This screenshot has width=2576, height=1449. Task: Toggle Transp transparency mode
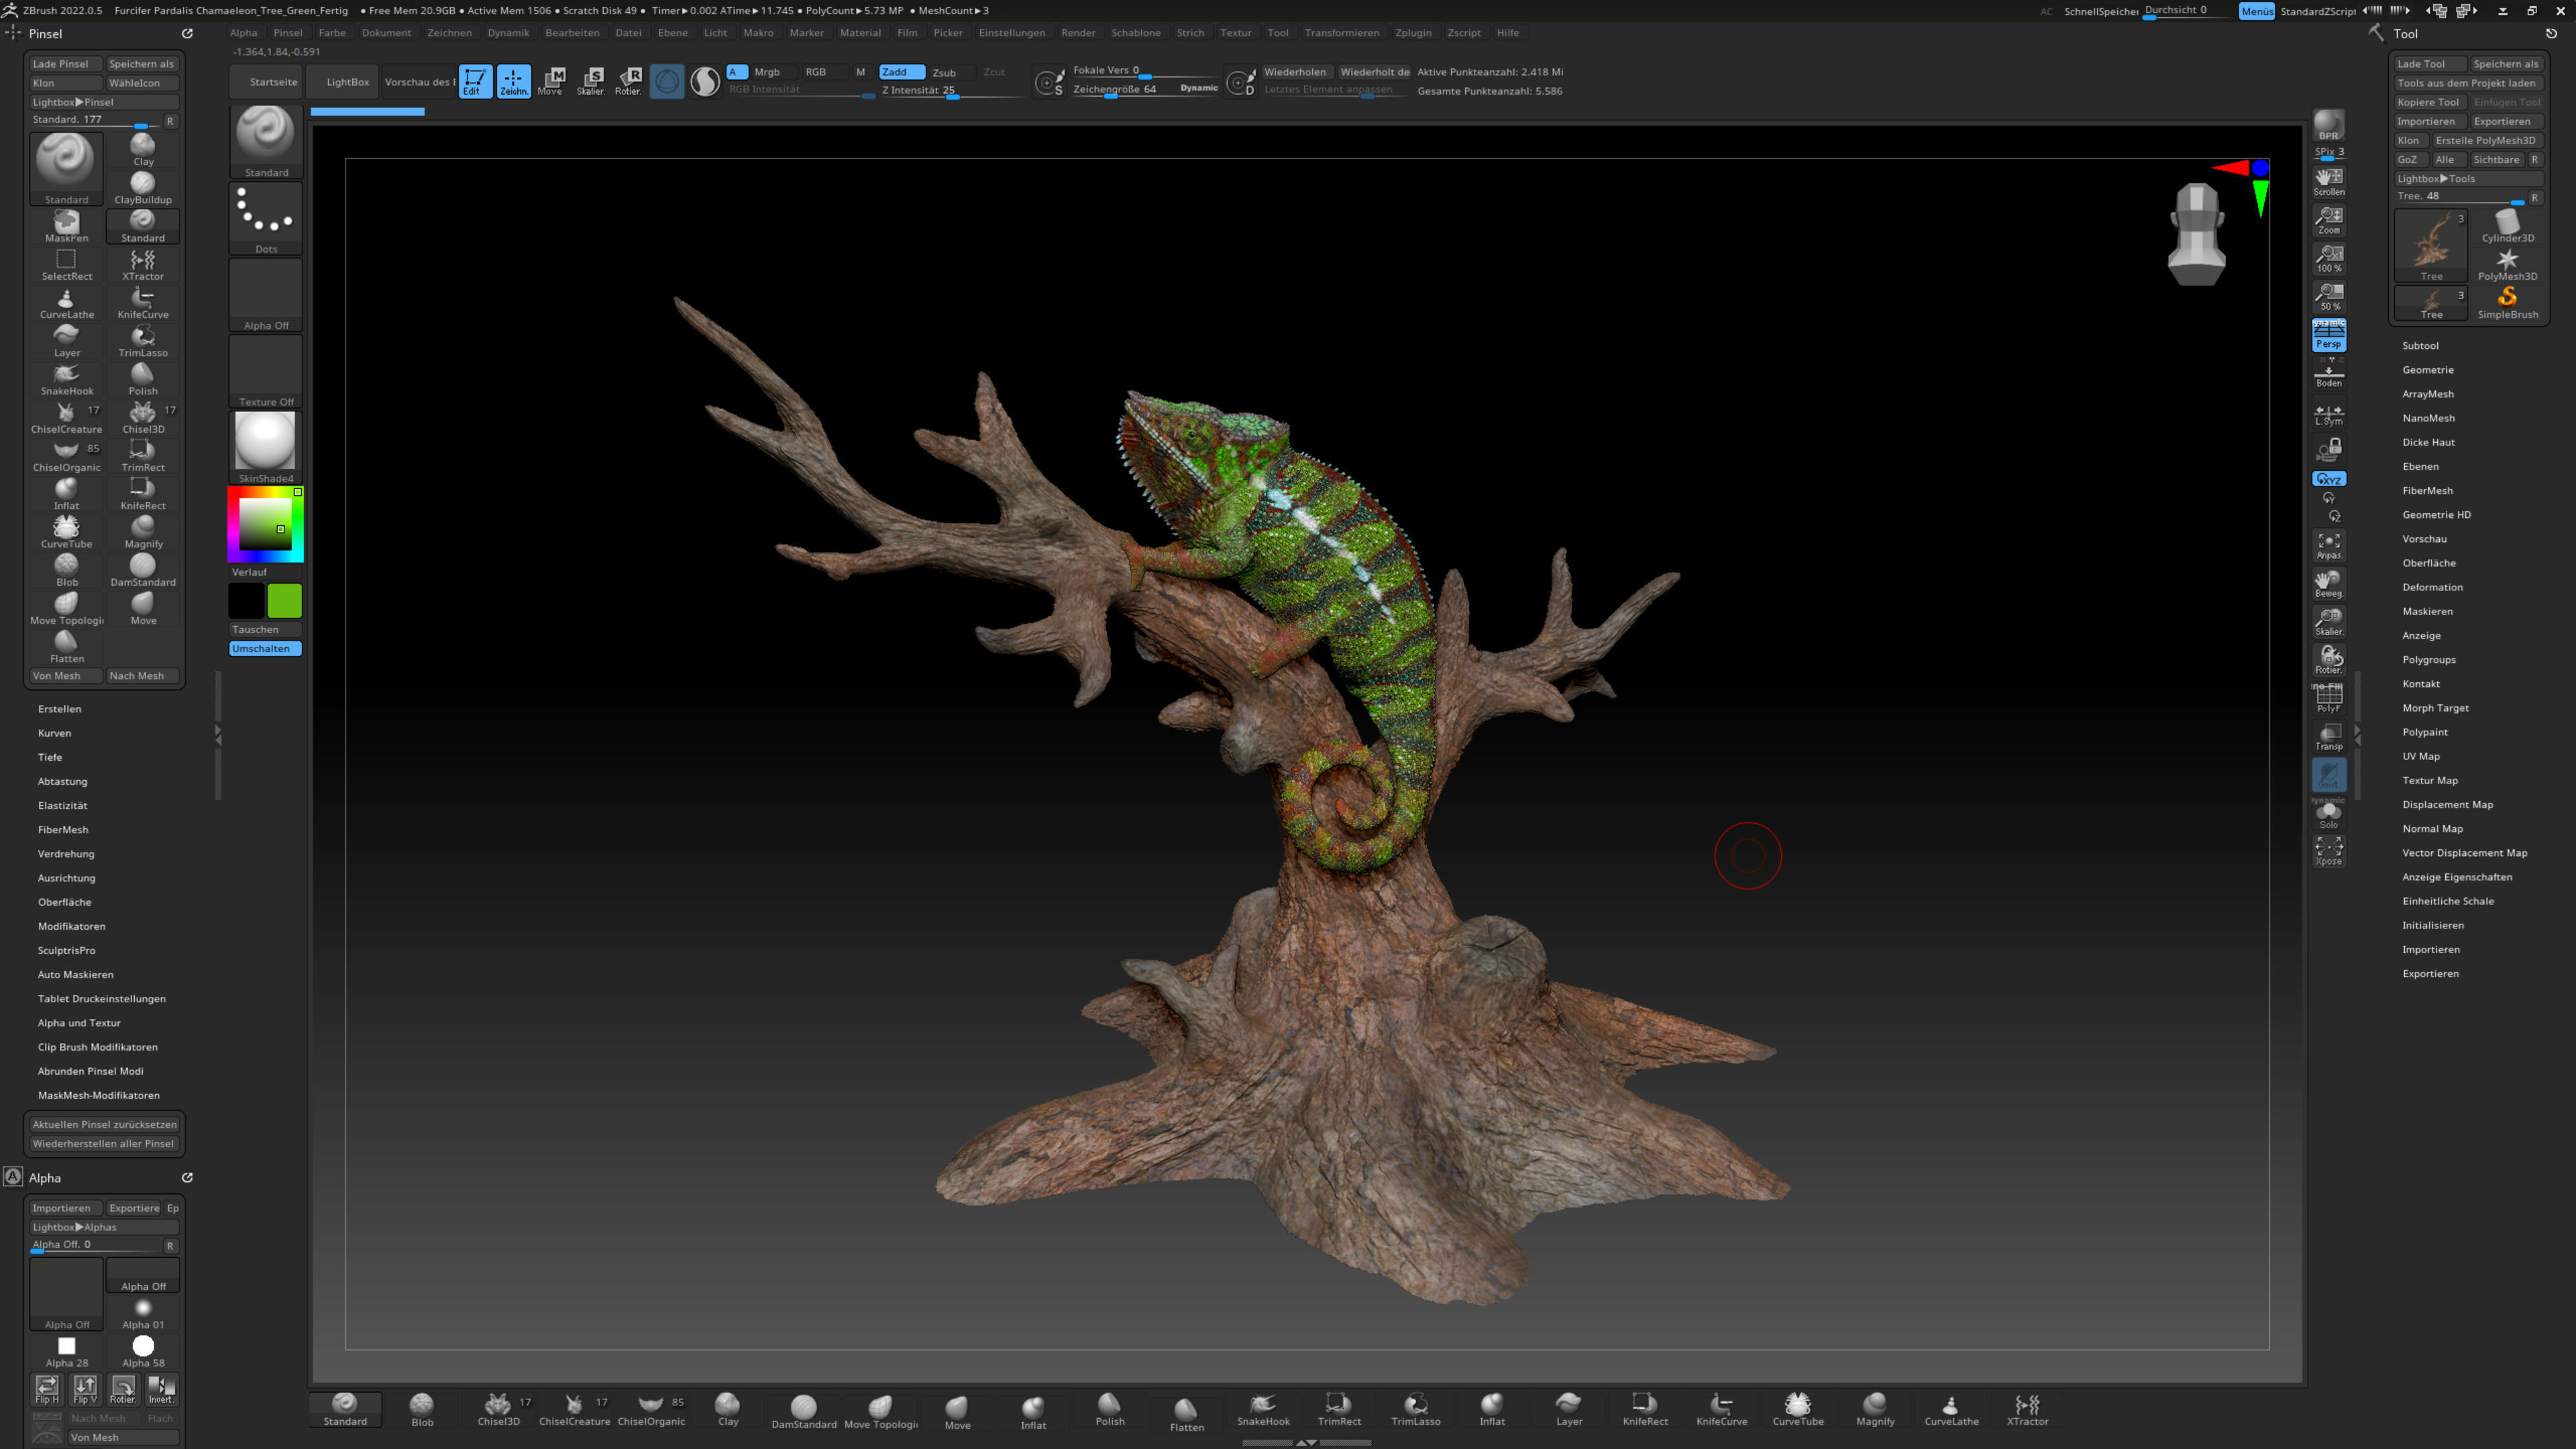click(2329, 737)
